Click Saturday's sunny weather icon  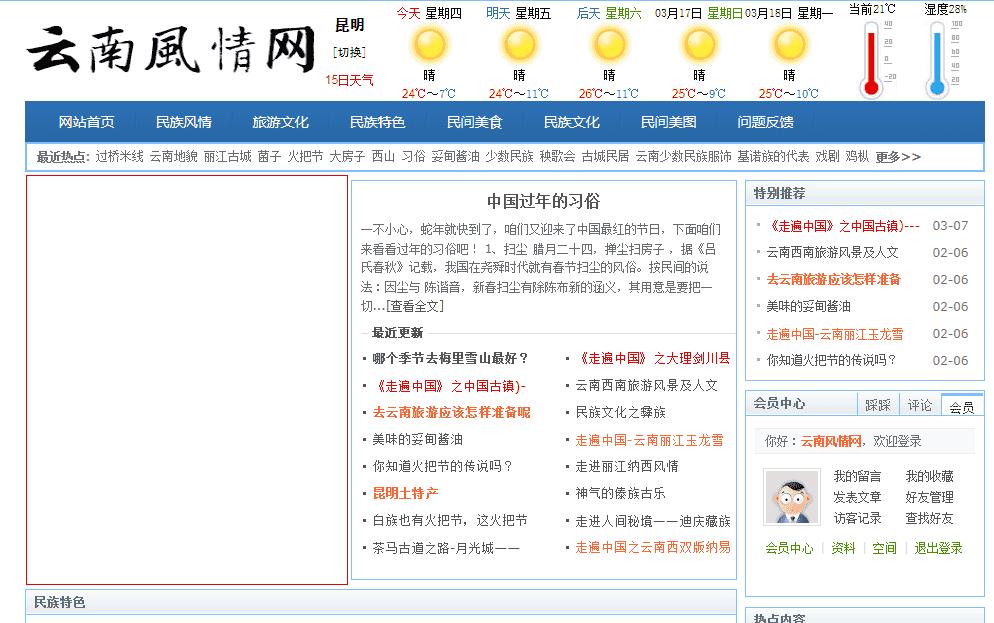click(610, 46)
